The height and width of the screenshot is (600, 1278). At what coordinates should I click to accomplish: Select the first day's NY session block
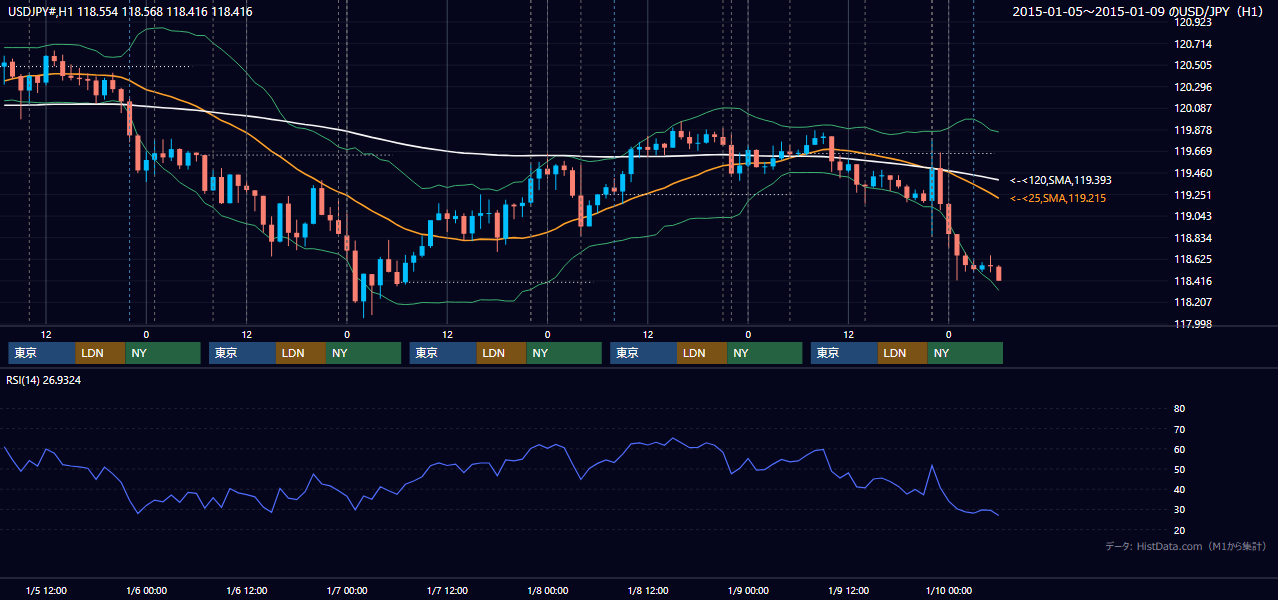pyautogui.click(x=163, y=353)
